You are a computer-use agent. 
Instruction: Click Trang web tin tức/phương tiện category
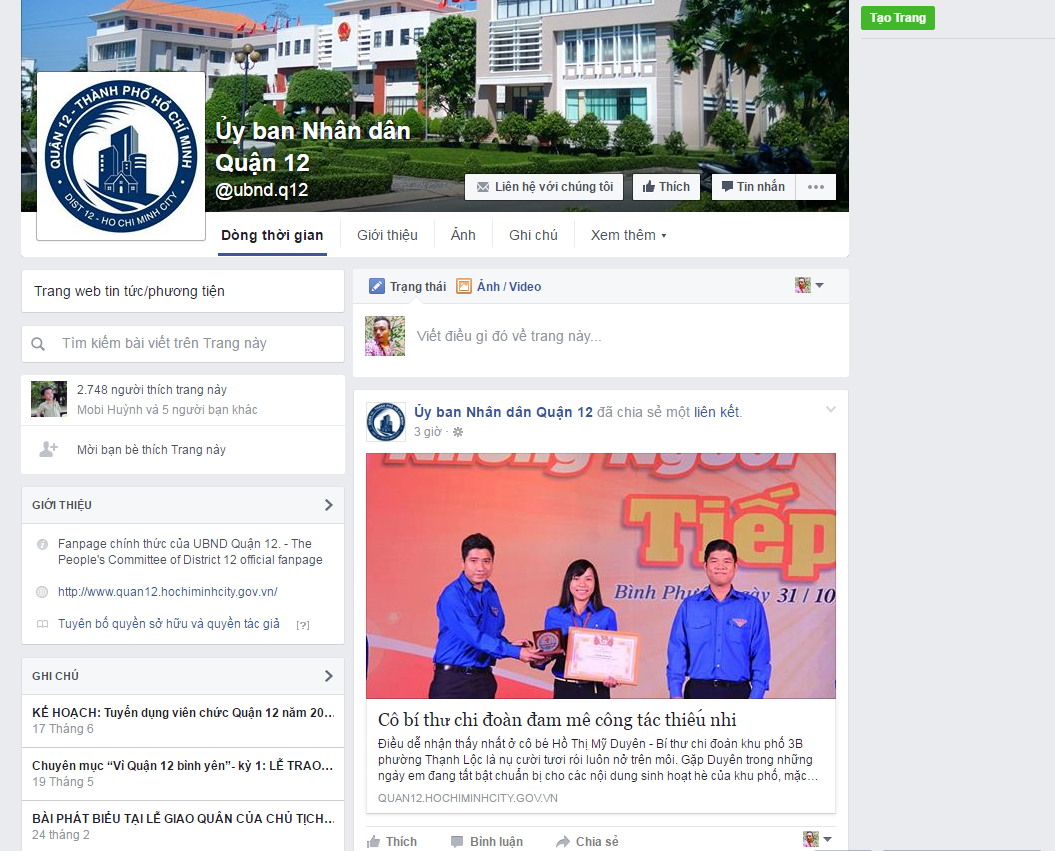pos(129,291)
